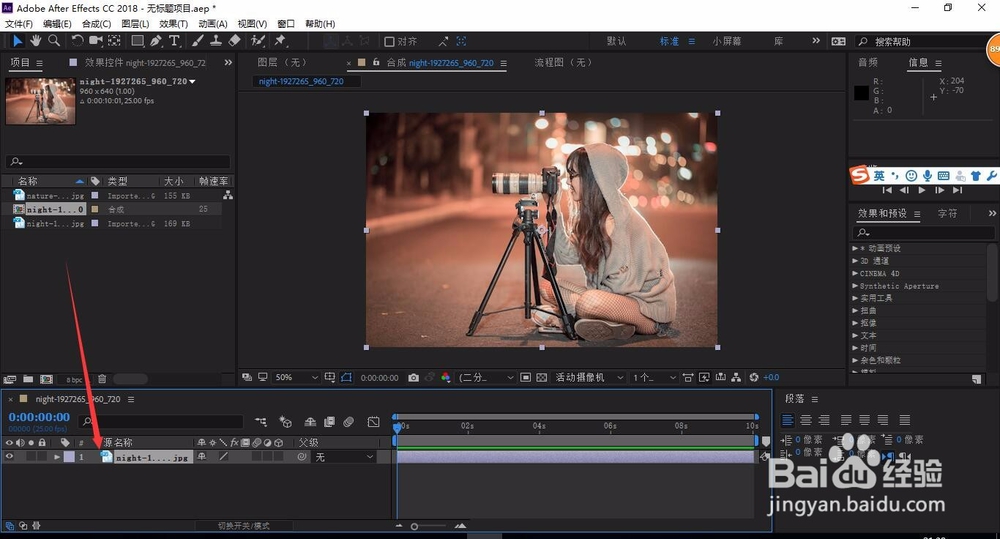Delete selected item with project trash icon
Image resolution: width=1000 pixels, height=539 pixels.
103,380
